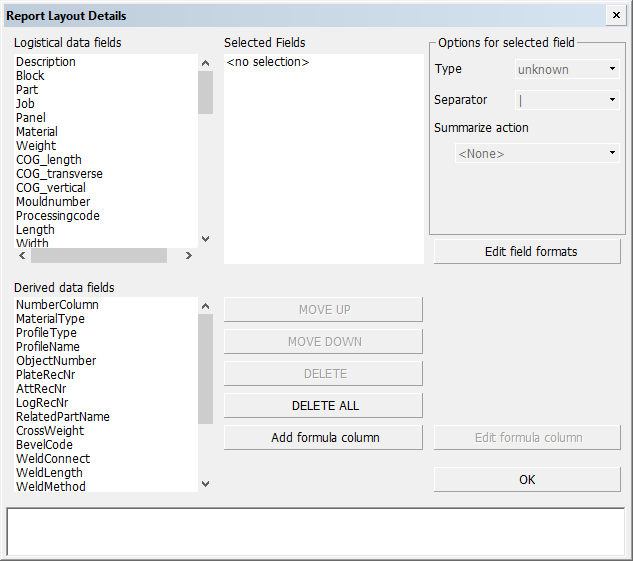The width and height of the screenshot is (633, 561).
Task: Select NumberColumn in Derived data fields
Action: click(57, 305)
